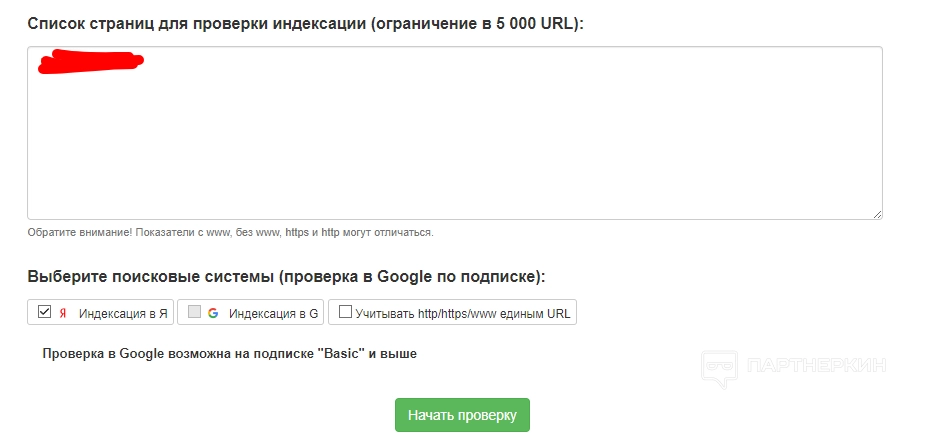
Task: Enable the single URL http/https/www checkbox
Action: point(346,312)
